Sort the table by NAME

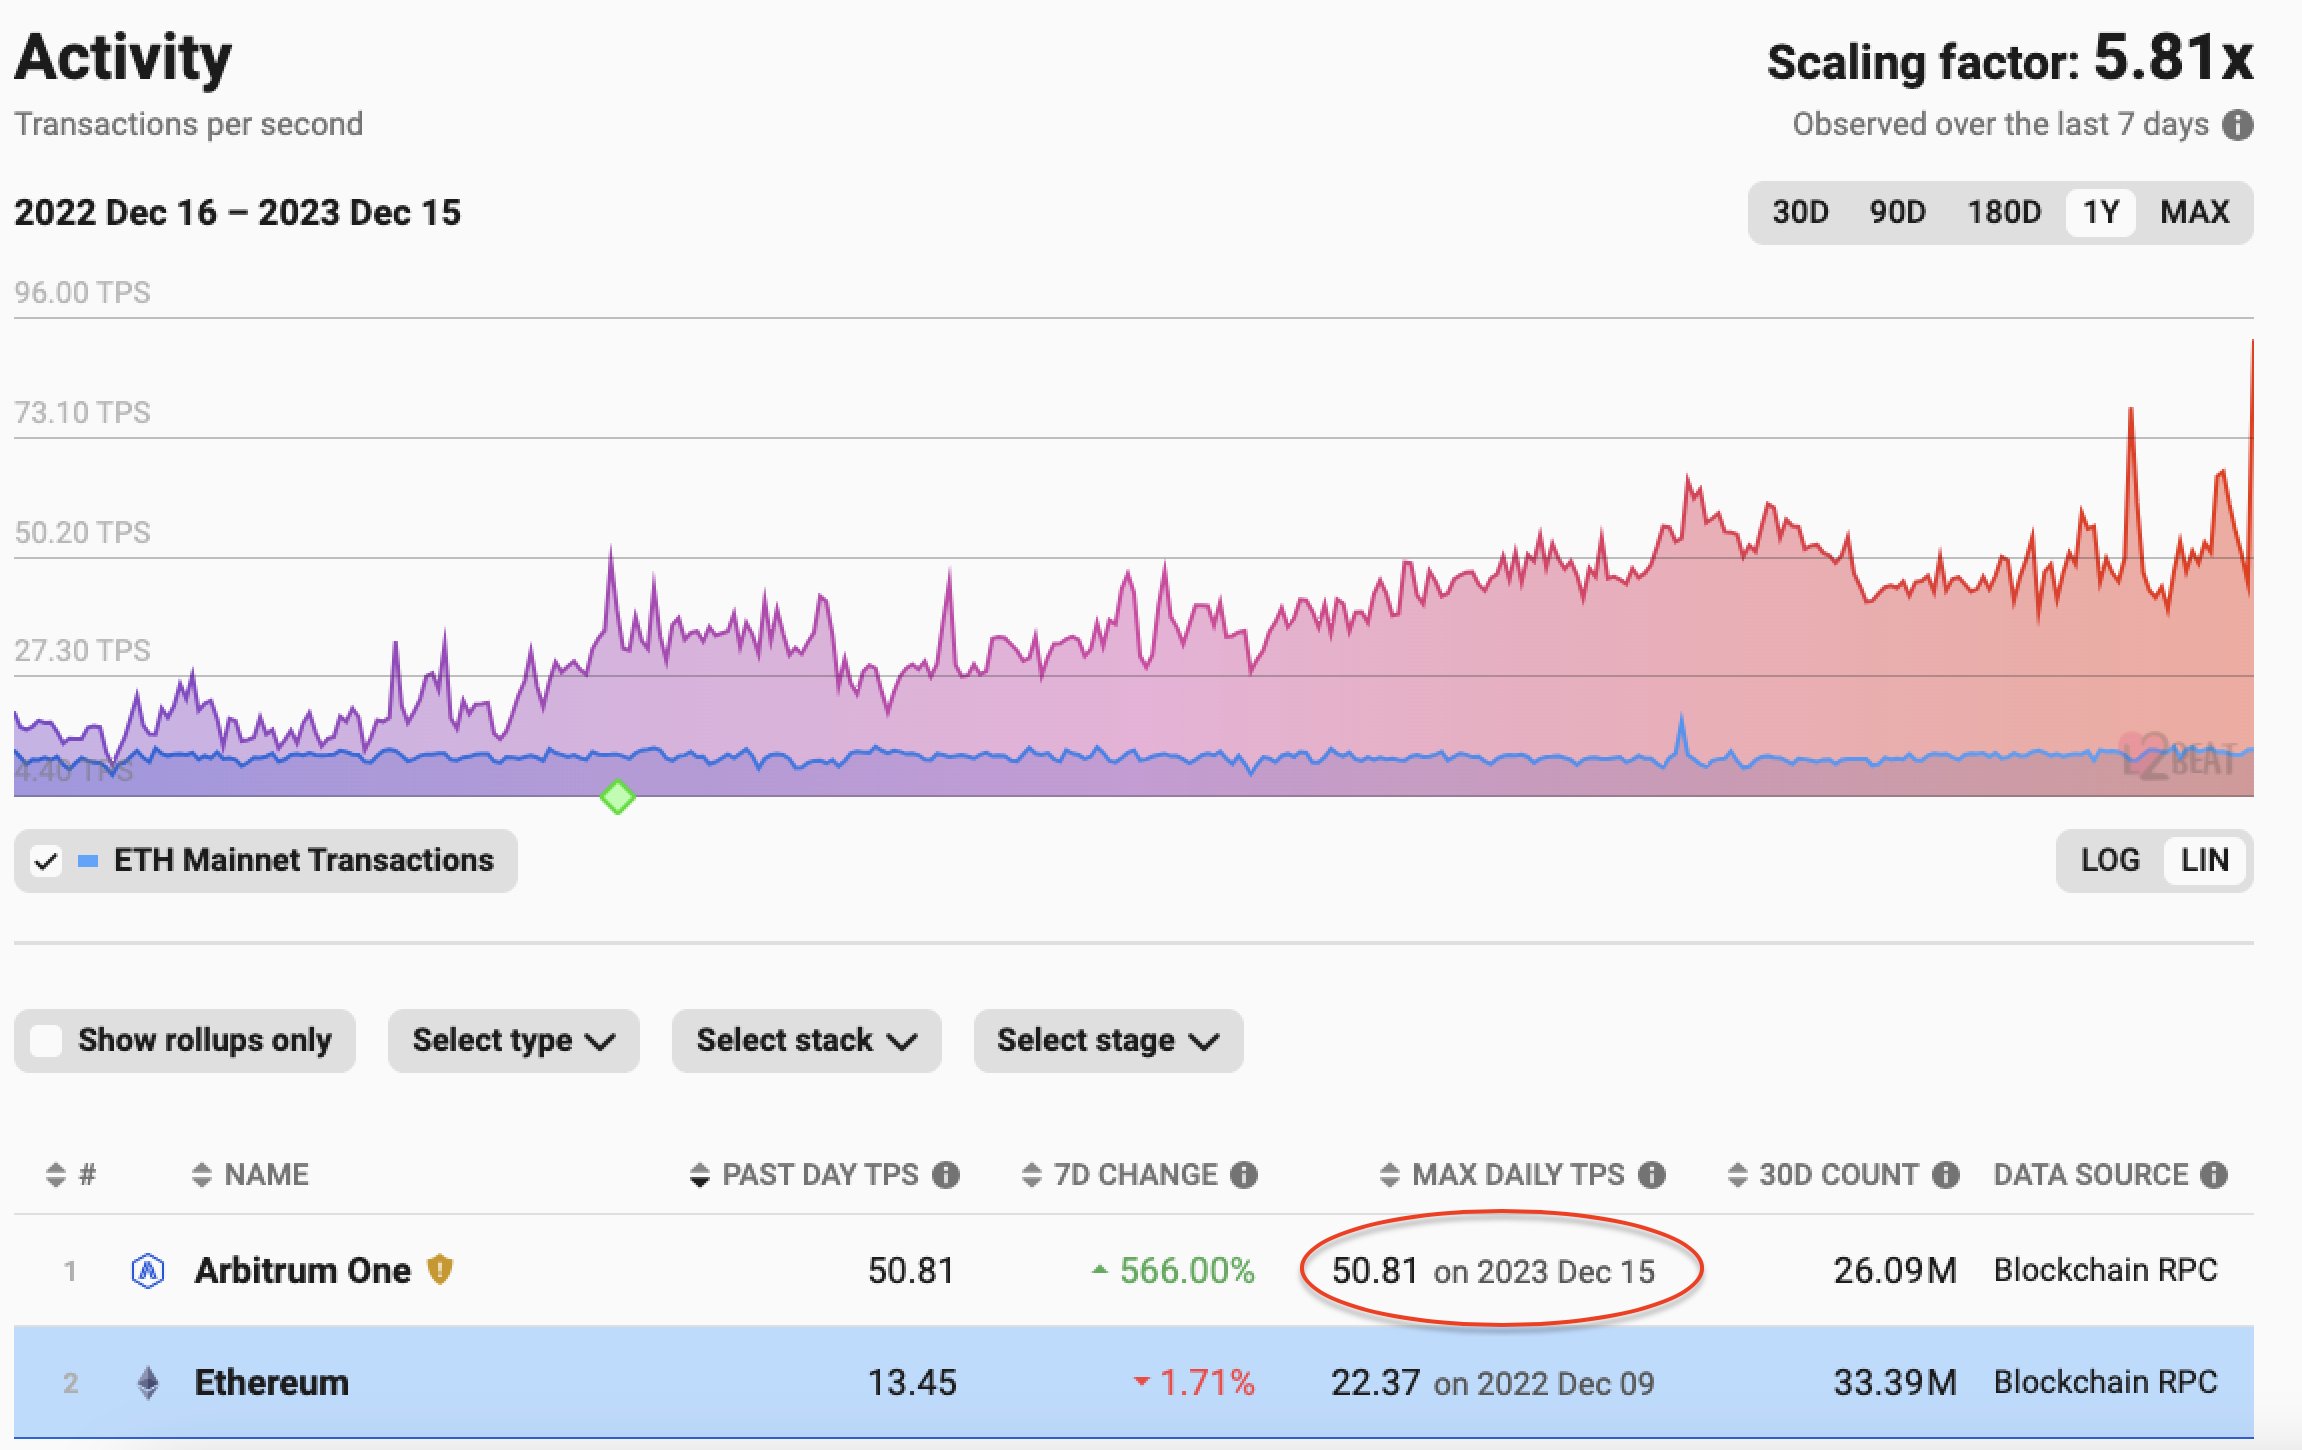click(x=202, y=1175)
